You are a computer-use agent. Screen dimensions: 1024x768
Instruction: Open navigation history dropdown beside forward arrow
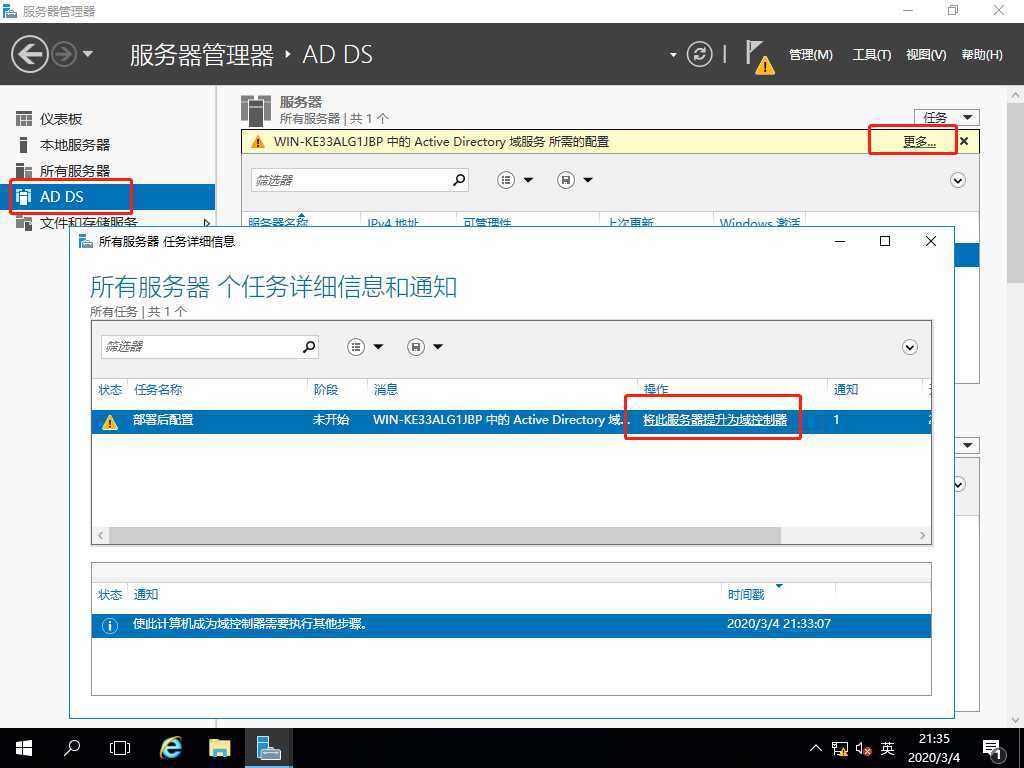[x=88, y=54]
